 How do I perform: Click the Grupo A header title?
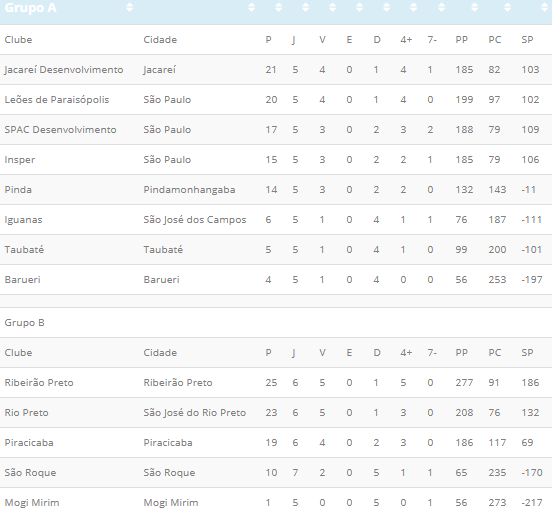tap(31, 8)
